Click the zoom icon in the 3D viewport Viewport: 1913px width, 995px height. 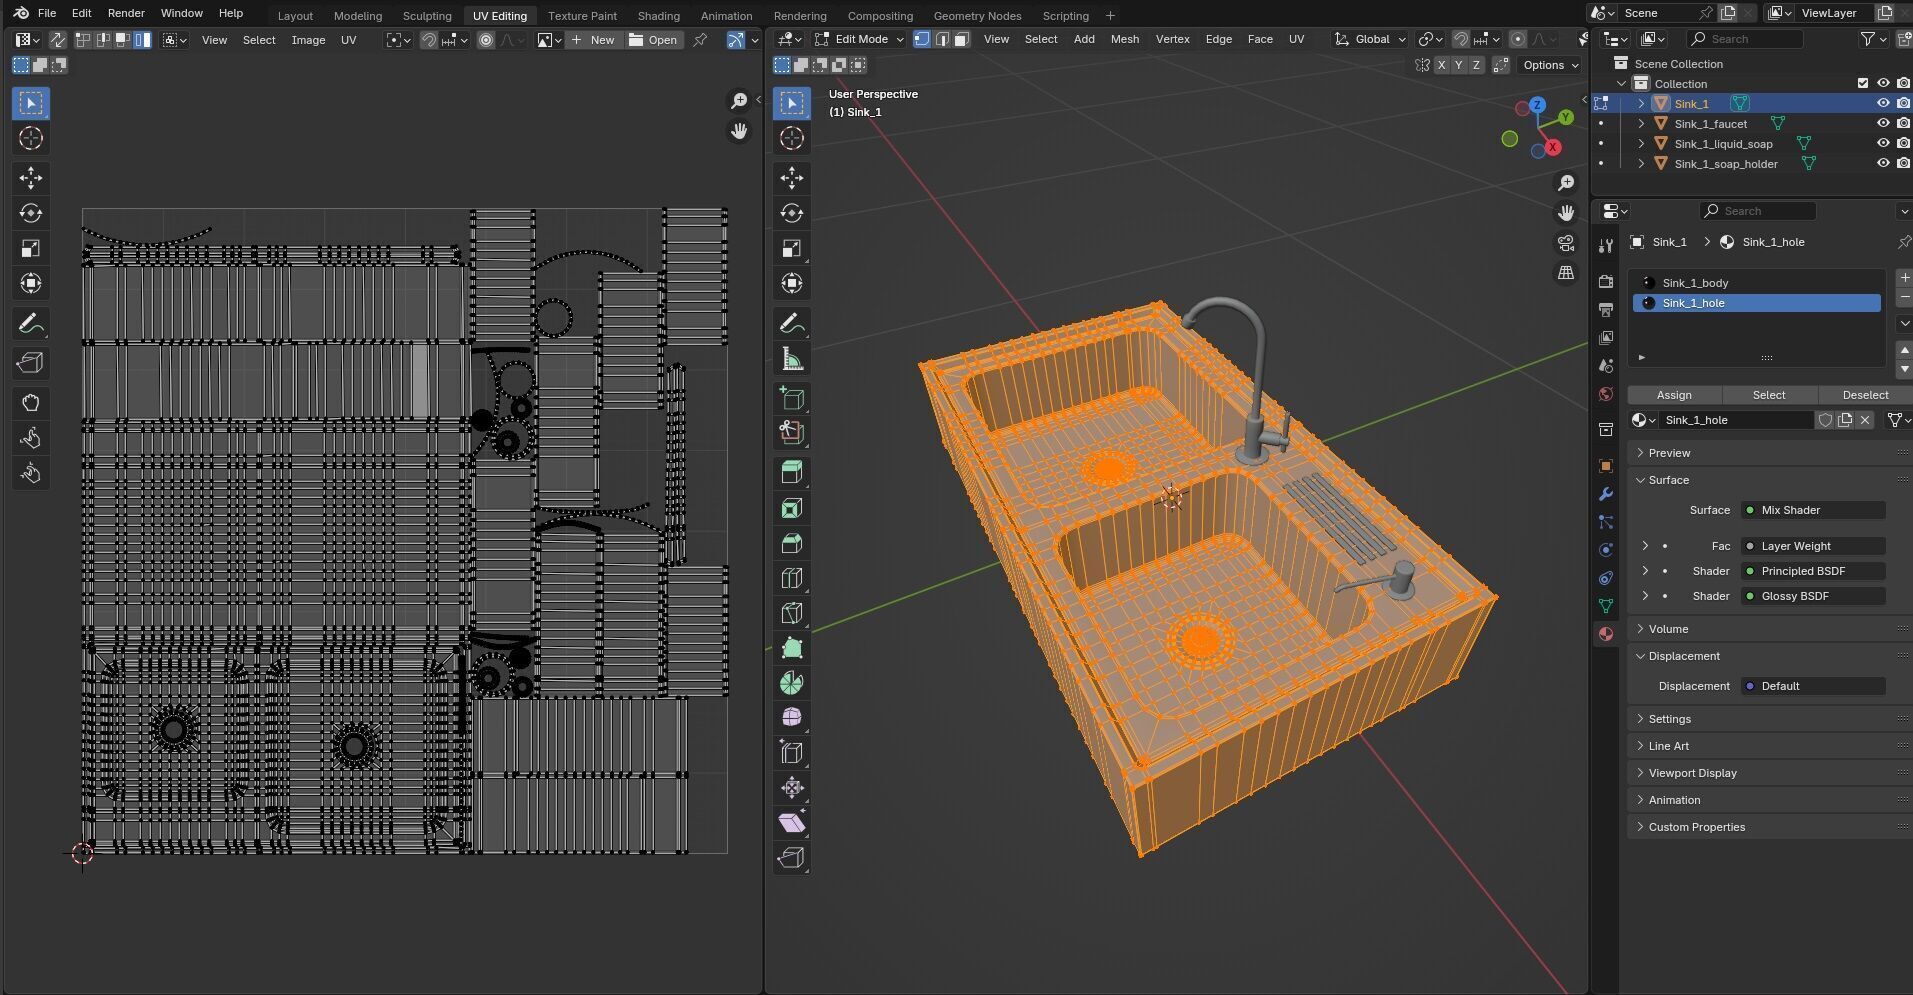click(1566, 183)
